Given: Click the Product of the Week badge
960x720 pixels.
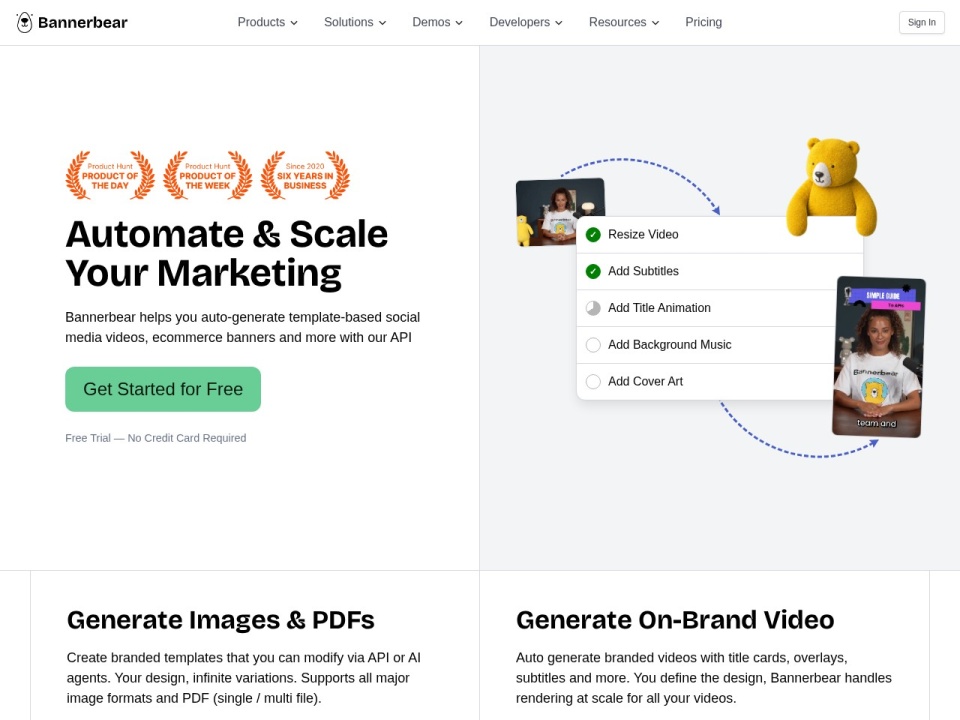Looking at the screenshot, I should pos(208,176).
